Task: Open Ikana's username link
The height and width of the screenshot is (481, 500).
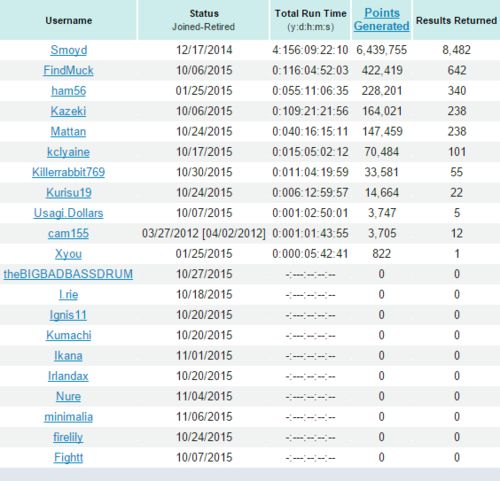Action: (x=68, y=356)
